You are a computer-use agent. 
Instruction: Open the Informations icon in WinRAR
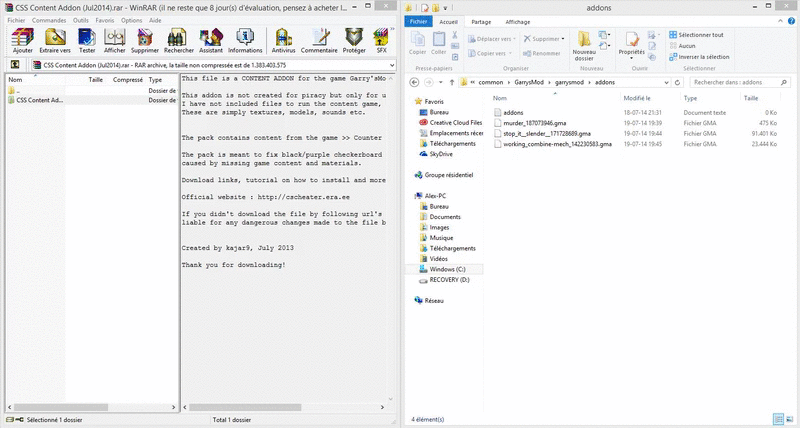coord(245,41)
